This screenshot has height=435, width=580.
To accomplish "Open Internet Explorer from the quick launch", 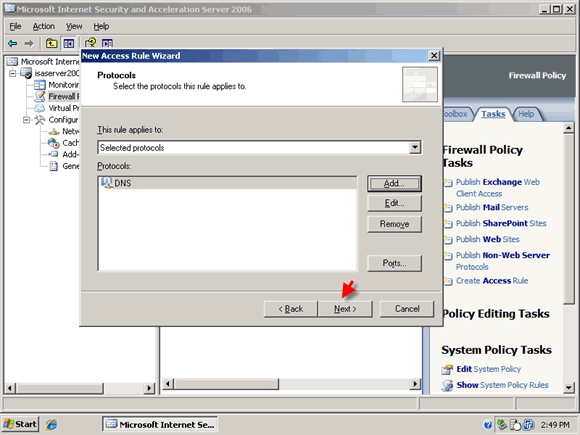I will (x=51, y=424).
